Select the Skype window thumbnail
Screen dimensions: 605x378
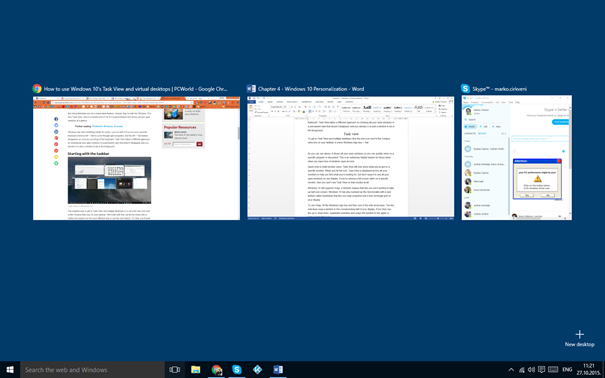(x=517, y=158)
